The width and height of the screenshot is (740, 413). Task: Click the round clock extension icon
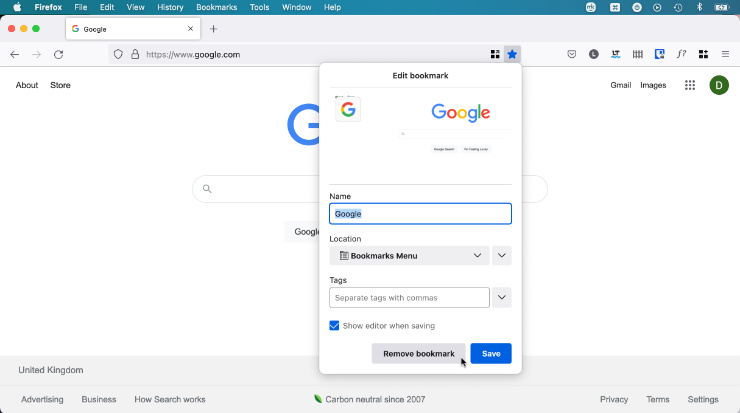(594, 54)
